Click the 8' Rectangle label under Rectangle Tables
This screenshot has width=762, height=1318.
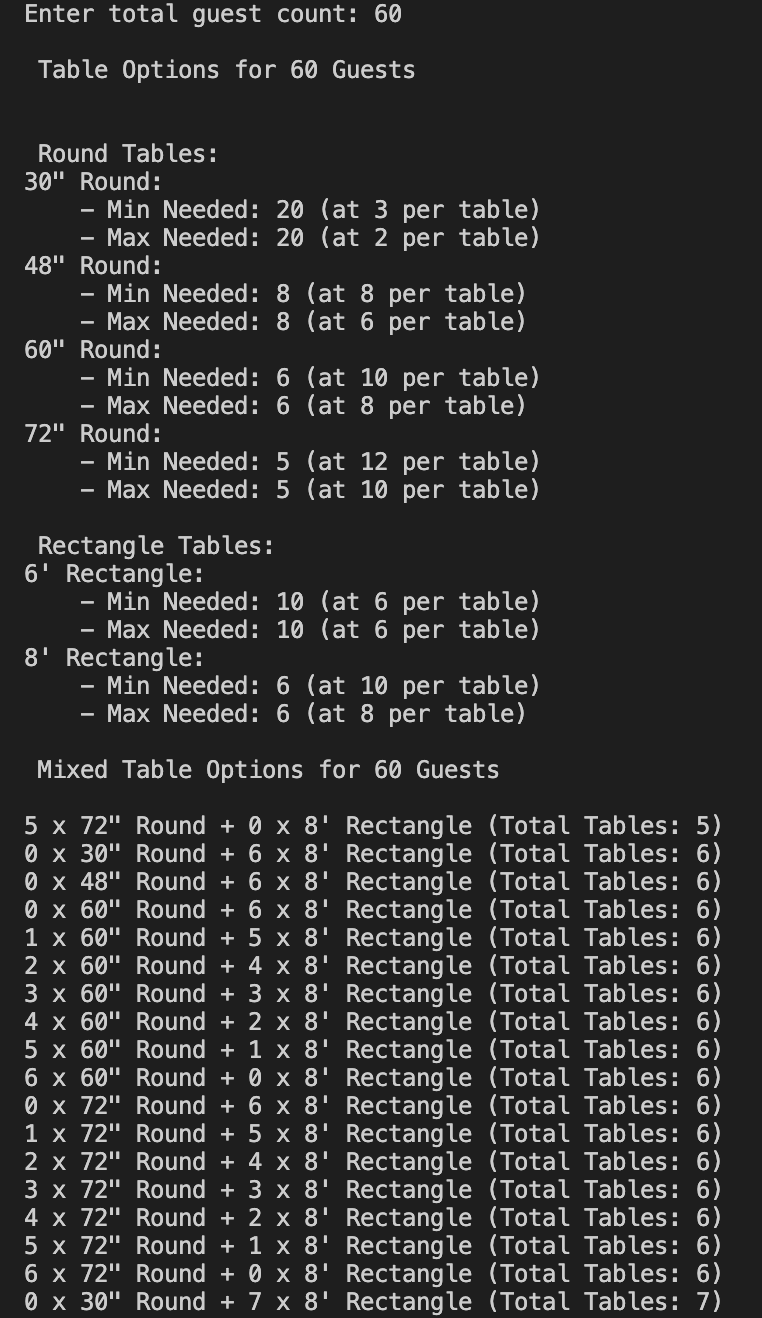click(114, 658)
